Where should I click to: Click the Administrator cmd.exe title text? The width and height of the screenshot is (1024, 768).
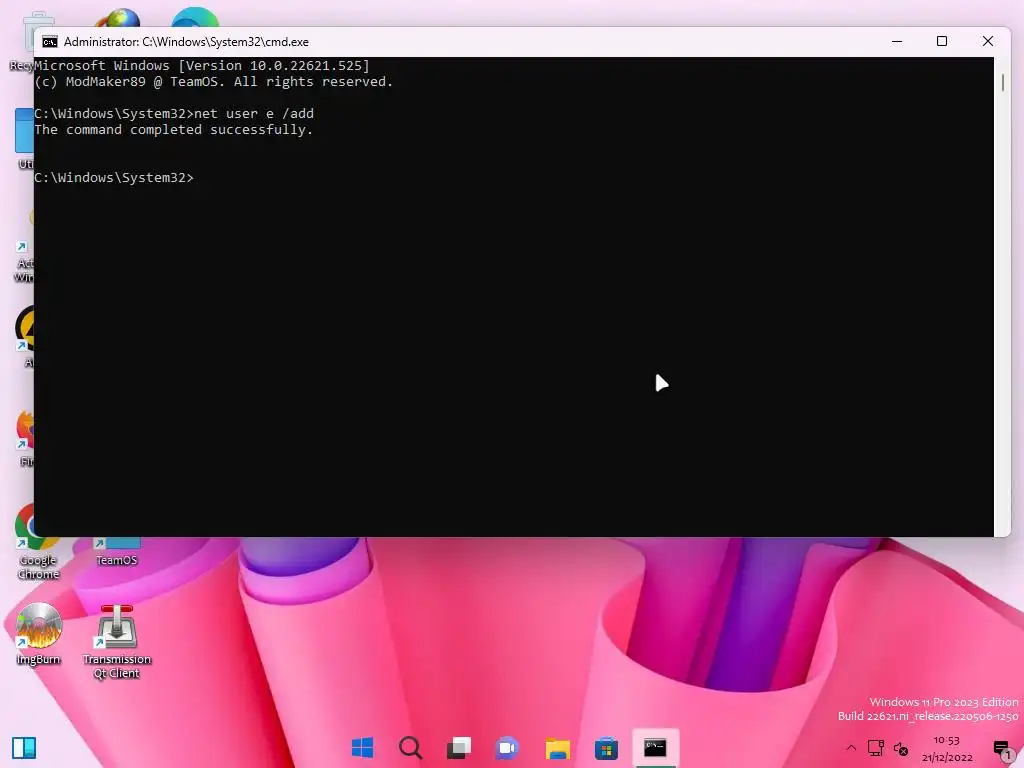(x=186, y=42)
